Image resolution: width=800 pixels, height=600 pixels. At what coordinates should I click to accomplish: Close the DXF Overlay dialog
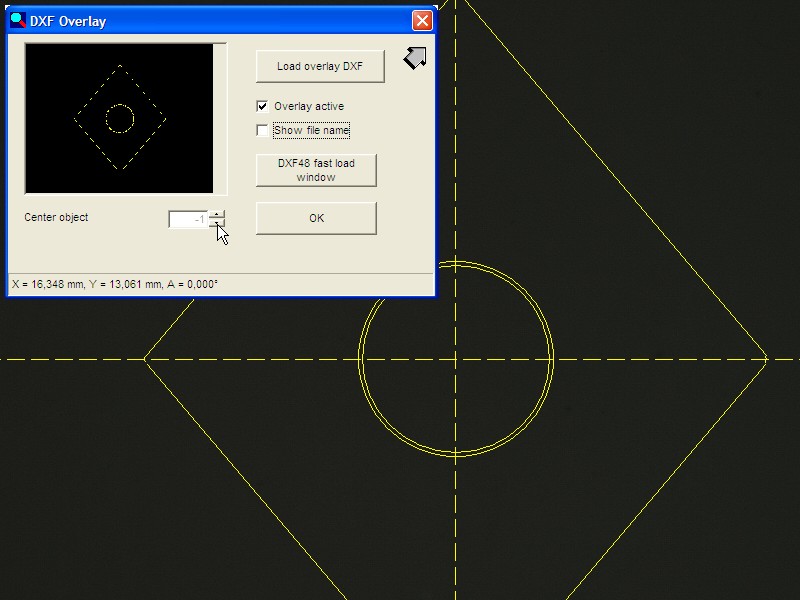423,21
